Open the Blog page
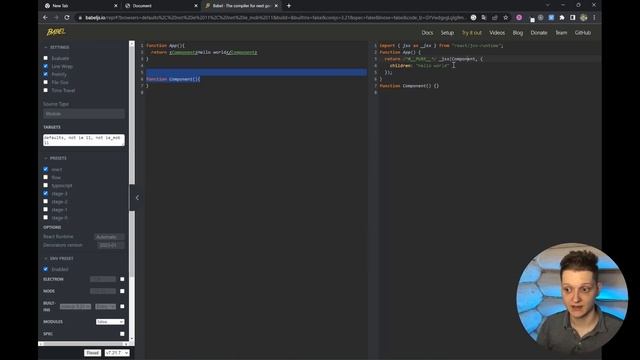Viewport: 640px width, 360px height. coord(518,33)
